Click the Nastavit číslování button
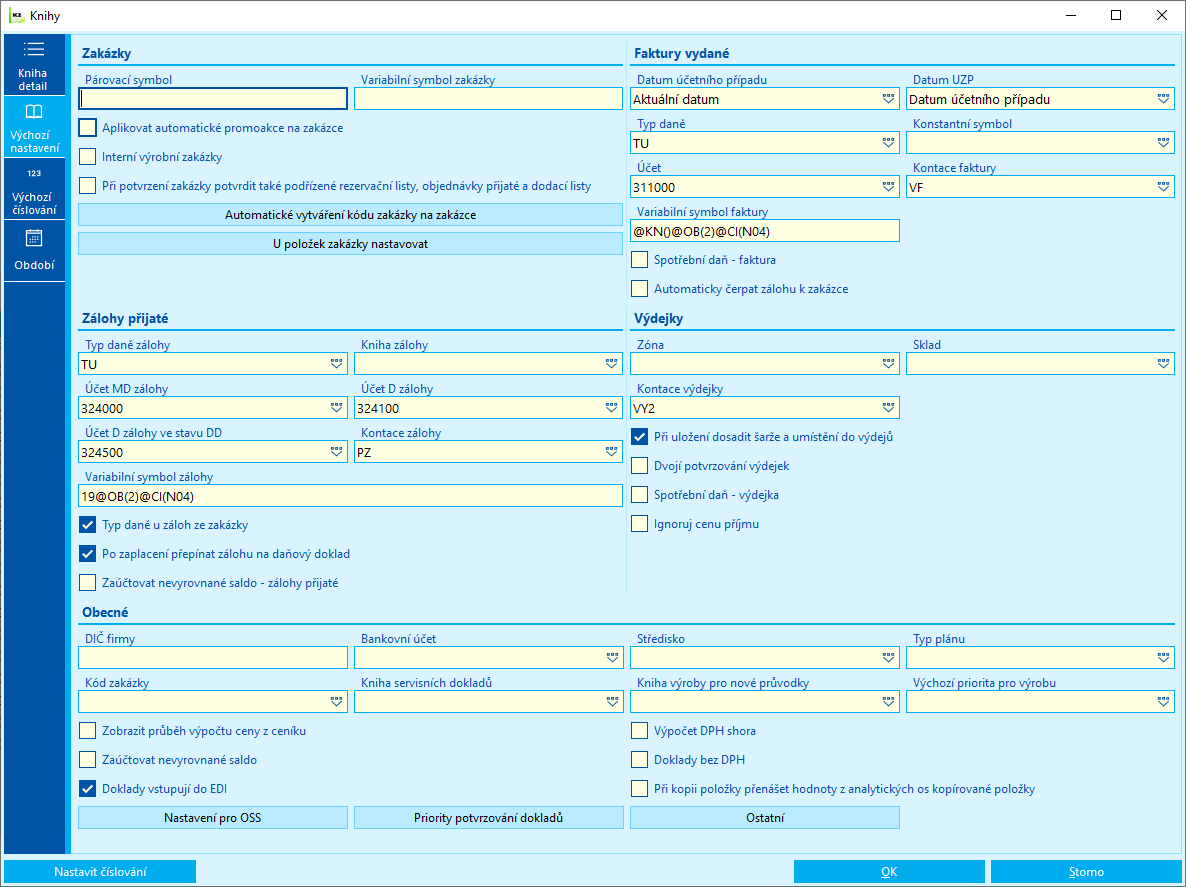The image size is (1186, 887). 100,872
